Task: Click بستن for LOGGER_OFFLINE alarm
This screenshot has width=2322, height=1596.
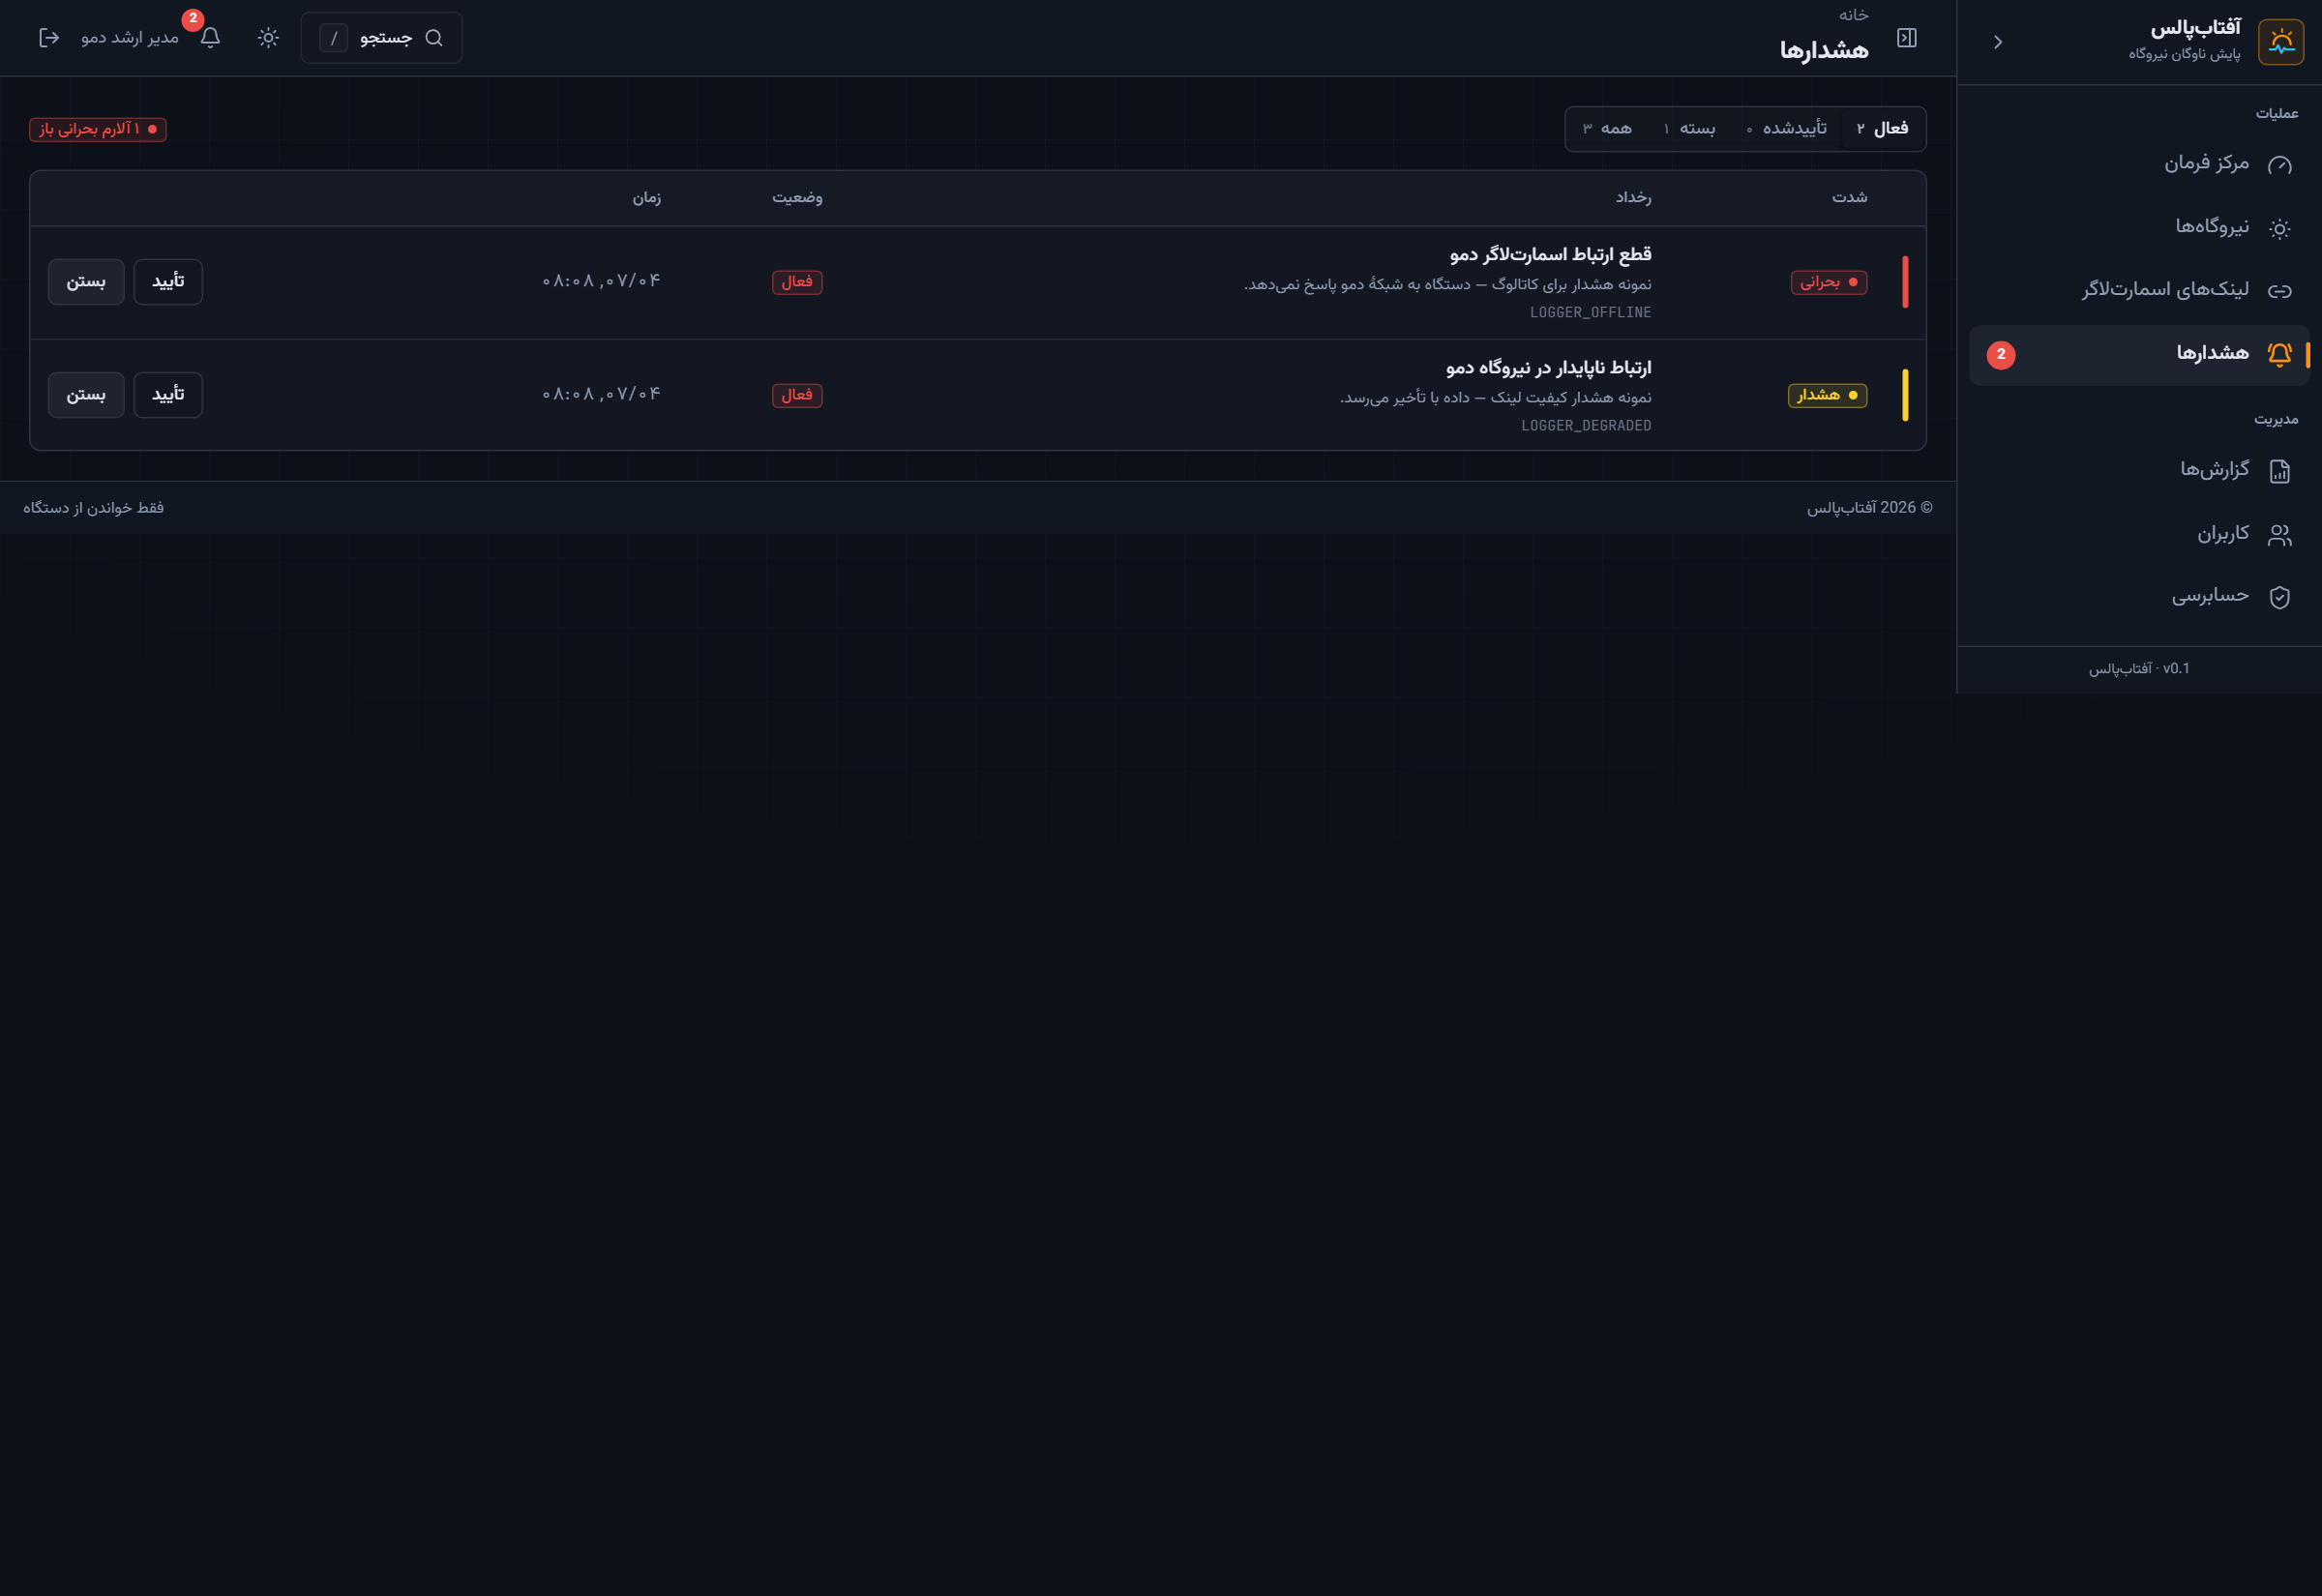Action: (x=86, y=282)
